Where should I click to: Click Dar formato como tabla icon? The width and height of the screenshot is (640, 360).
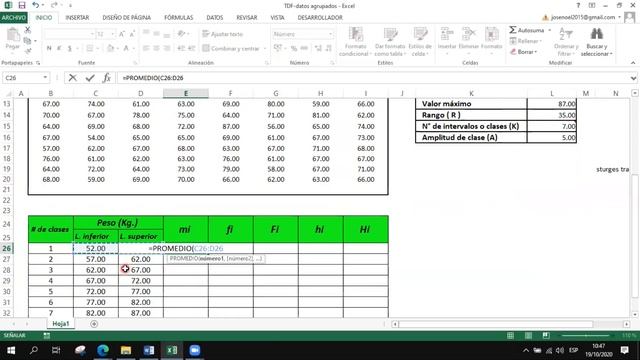click(x=390, y=34)
